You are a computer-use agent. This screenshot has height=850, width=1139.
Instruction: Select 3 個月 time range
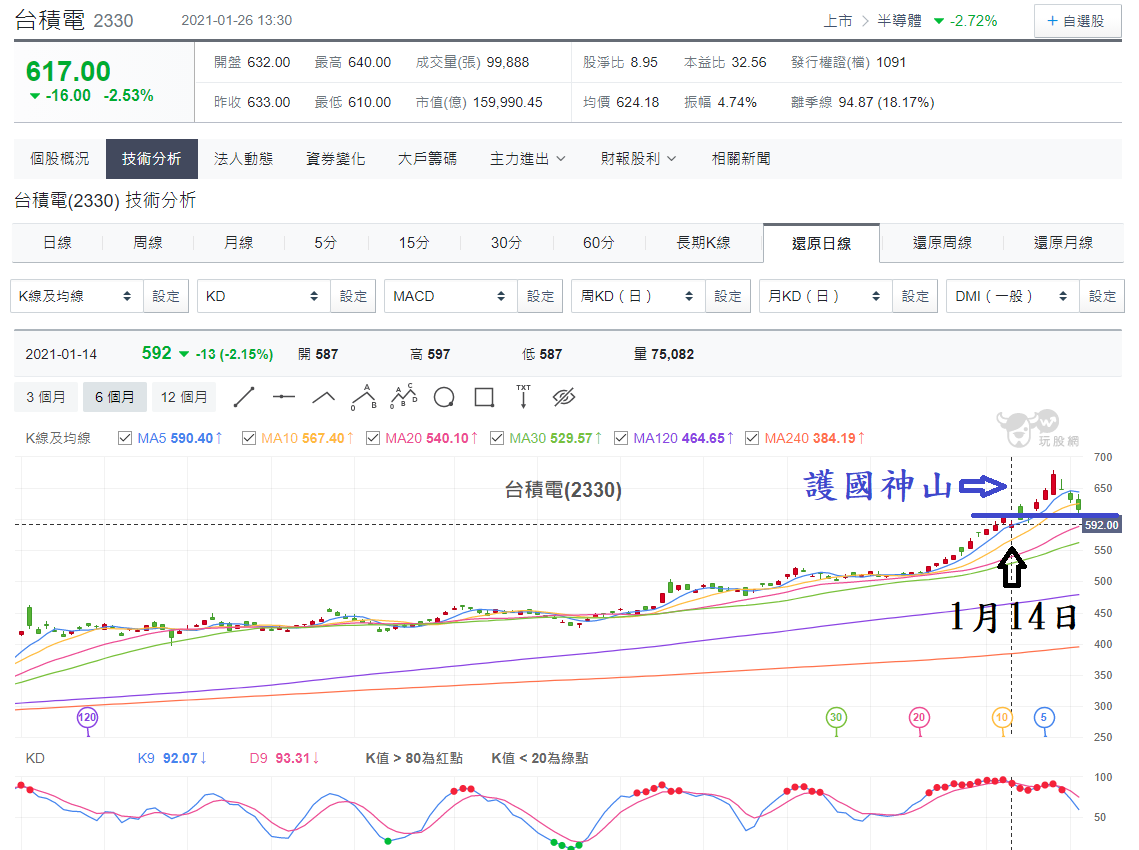click(x=46, y=397)
